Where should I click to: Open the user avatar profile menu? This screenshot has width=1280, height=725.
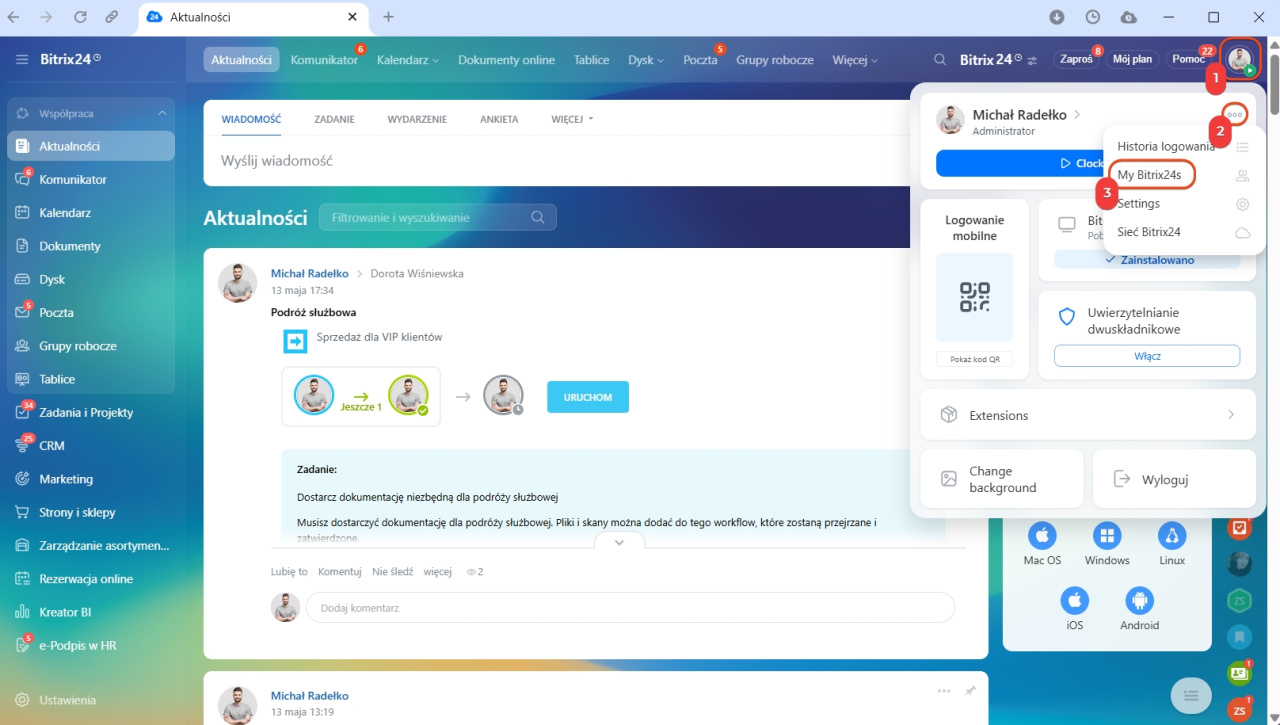1240,59
